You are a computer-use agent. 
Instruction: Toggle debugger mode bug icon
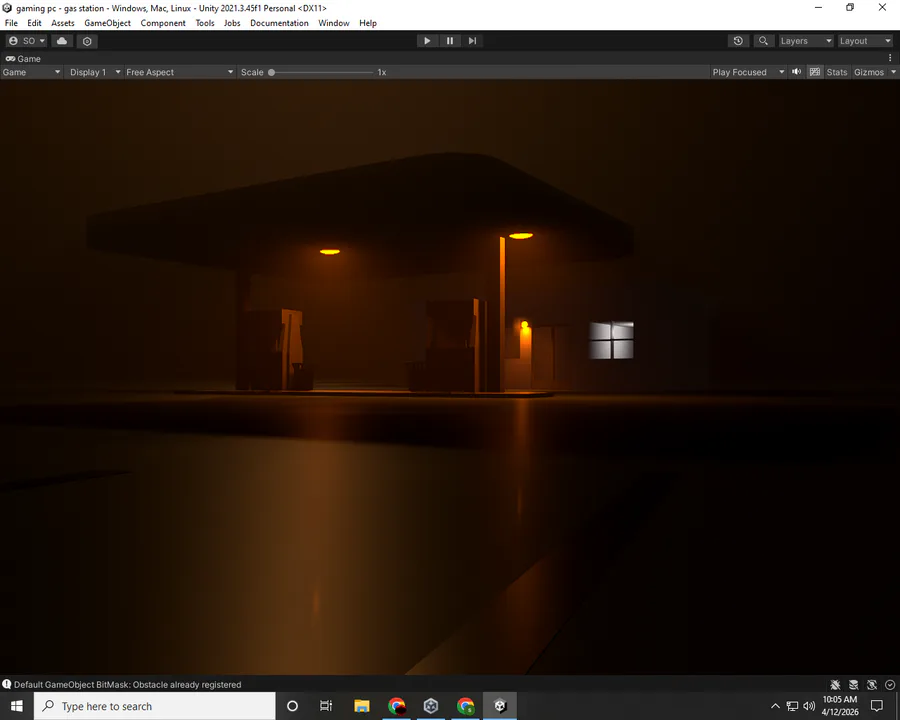click(835, 684)
